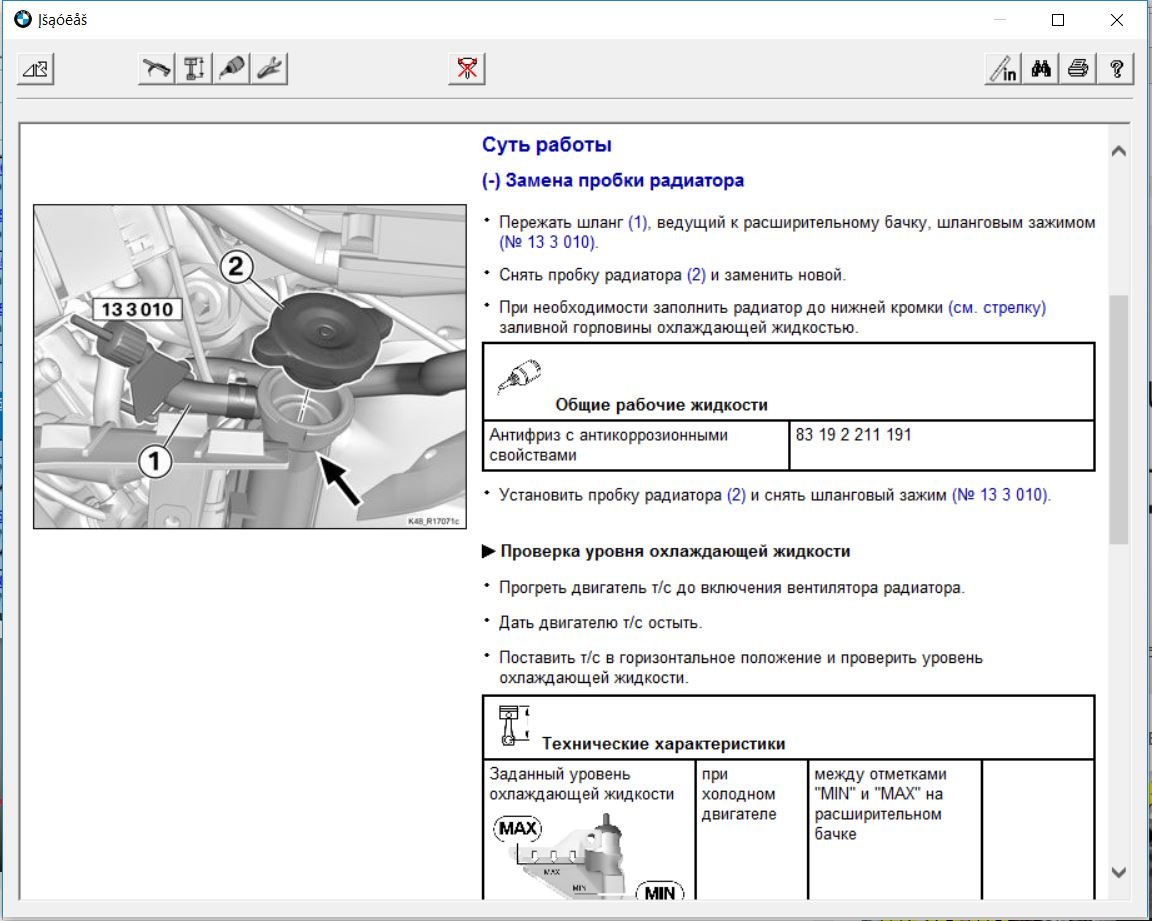Viewport: 1152px width, 921px height.
Task: Open search with the binoculars icon
Action: coord(1040,69)
